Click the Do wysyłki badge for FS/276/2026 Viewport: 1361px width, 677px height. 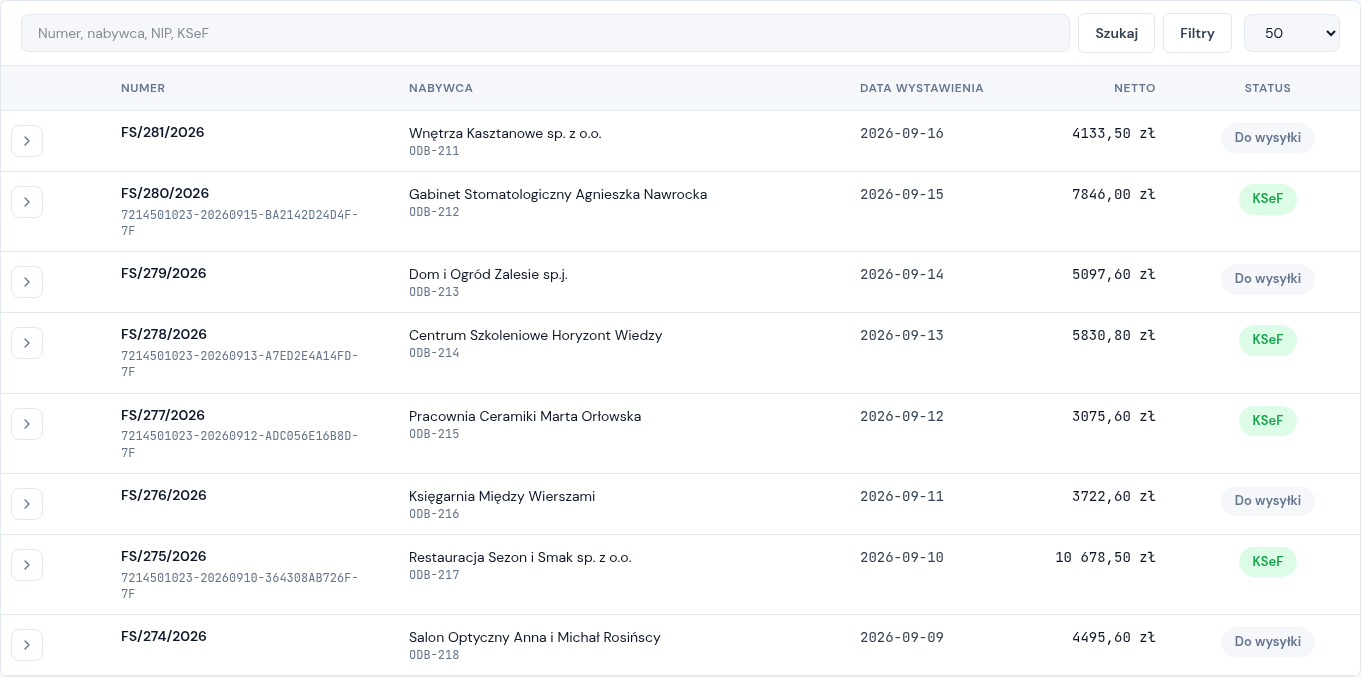1268,501
